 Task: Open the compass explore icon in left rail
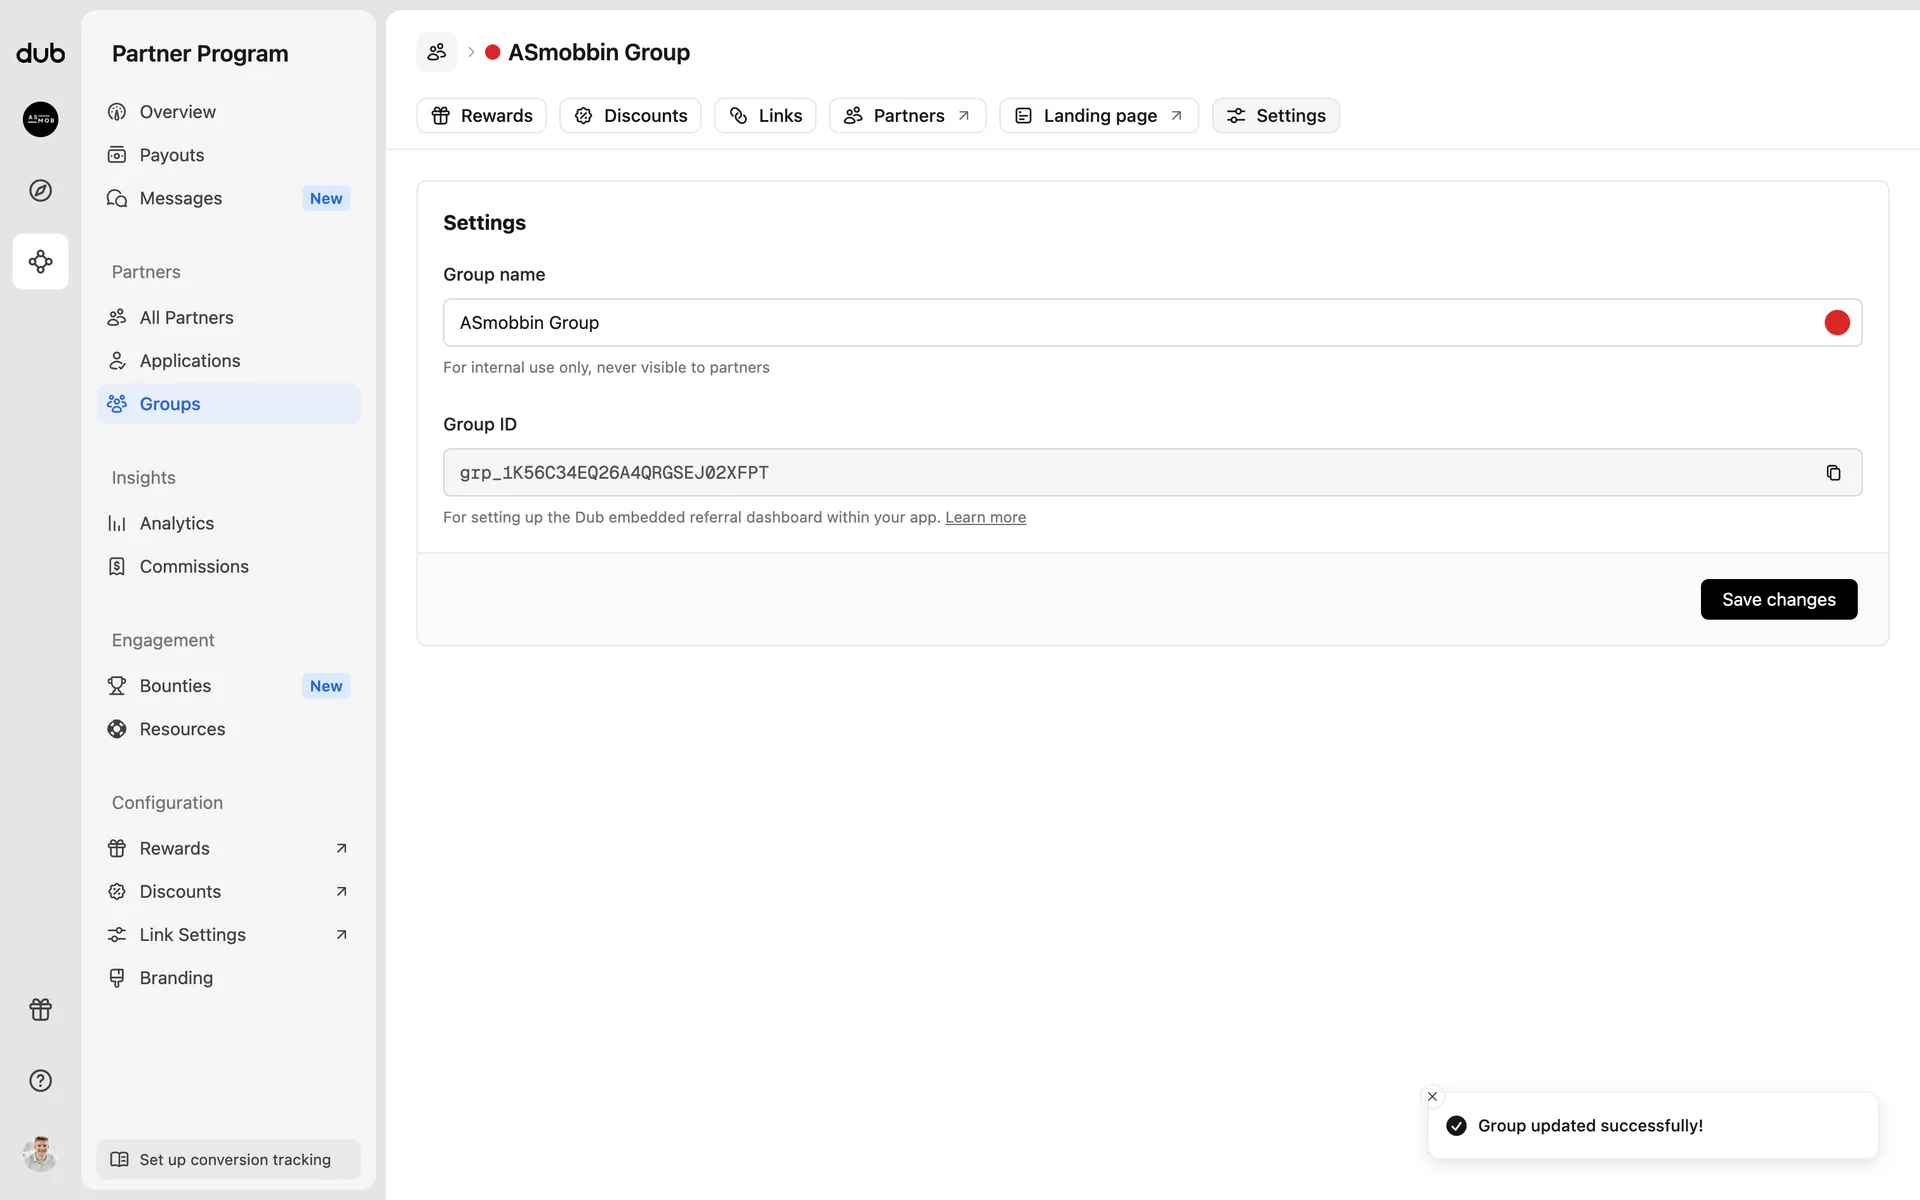pyautogui.click(x=41, y=191)
